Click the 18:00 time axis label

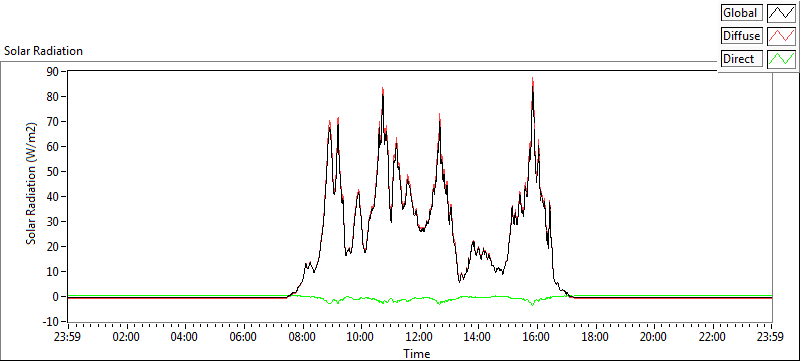coord(595,337)
